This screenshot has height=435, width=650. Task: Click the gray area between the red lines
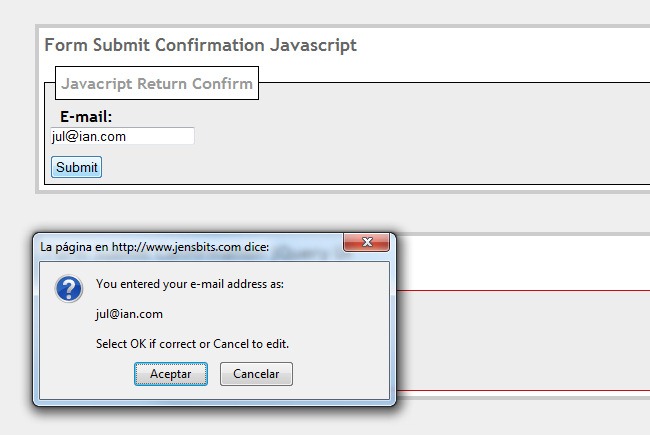click(520, 340)
